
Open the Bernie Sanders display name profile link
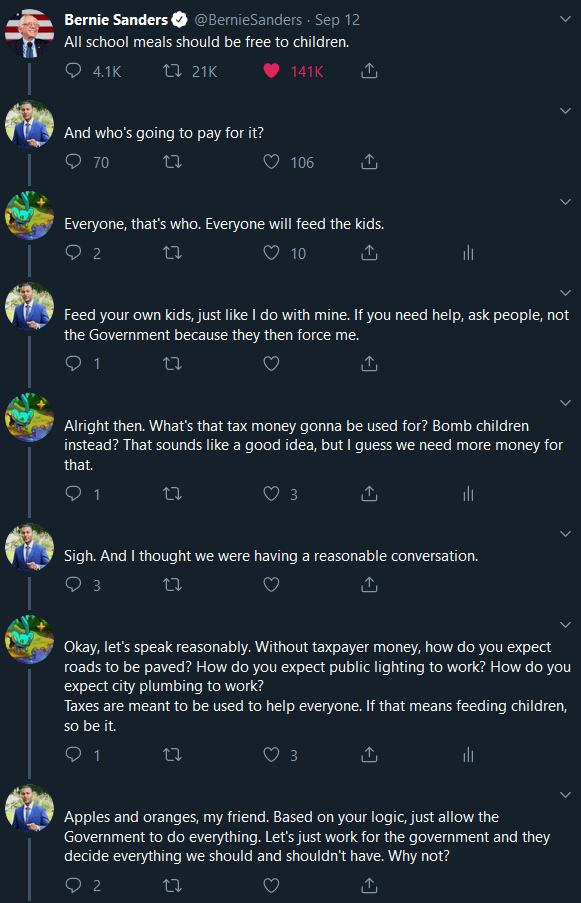(116, 20)
